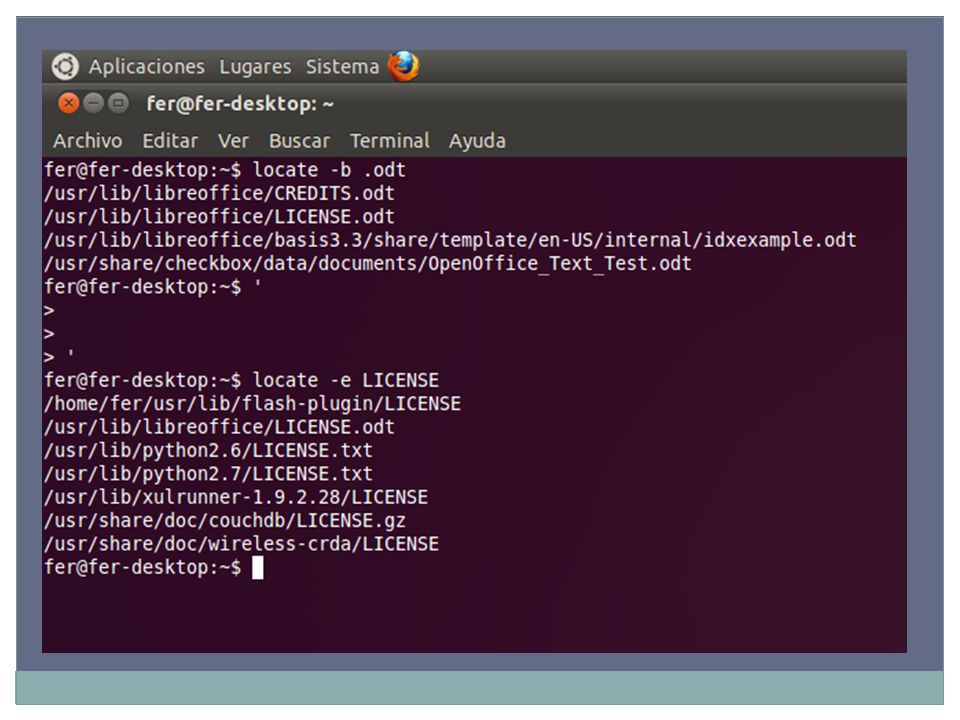The width and height of the screenshot is (960, 720).
Task: Close the fer@fer-desktop terminal window
Action: coord(69,103)
